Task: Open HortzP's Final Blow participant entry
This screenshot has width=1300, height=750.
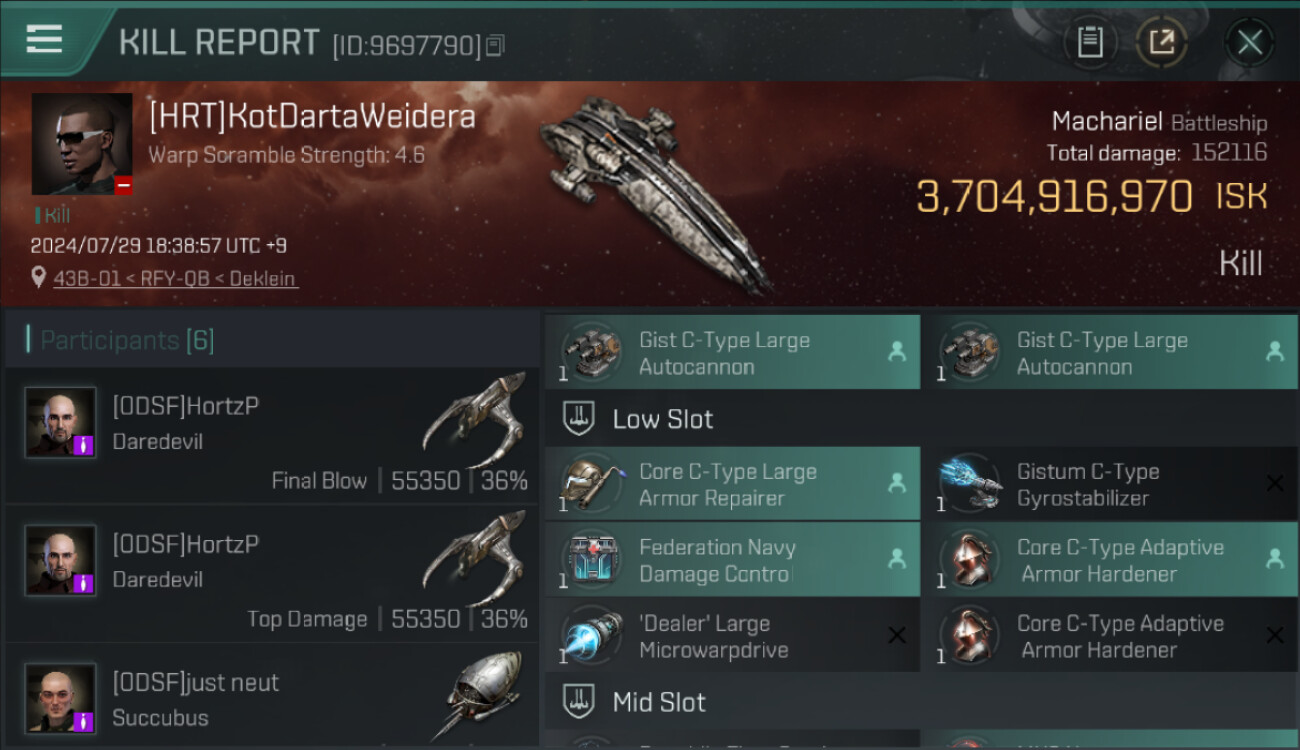Action: (272, 436)
